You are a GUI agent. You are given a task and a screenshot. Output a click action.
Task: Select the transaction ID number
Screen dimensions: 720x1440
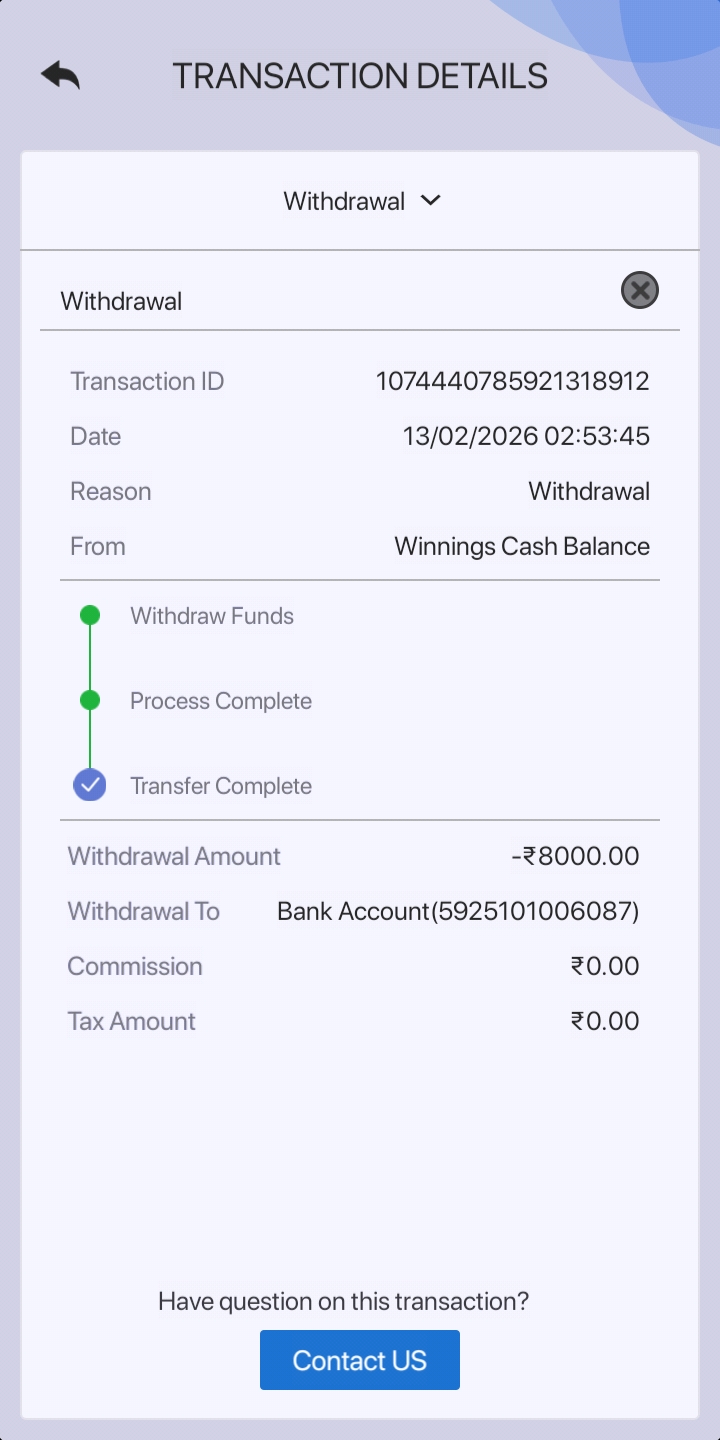512,381
